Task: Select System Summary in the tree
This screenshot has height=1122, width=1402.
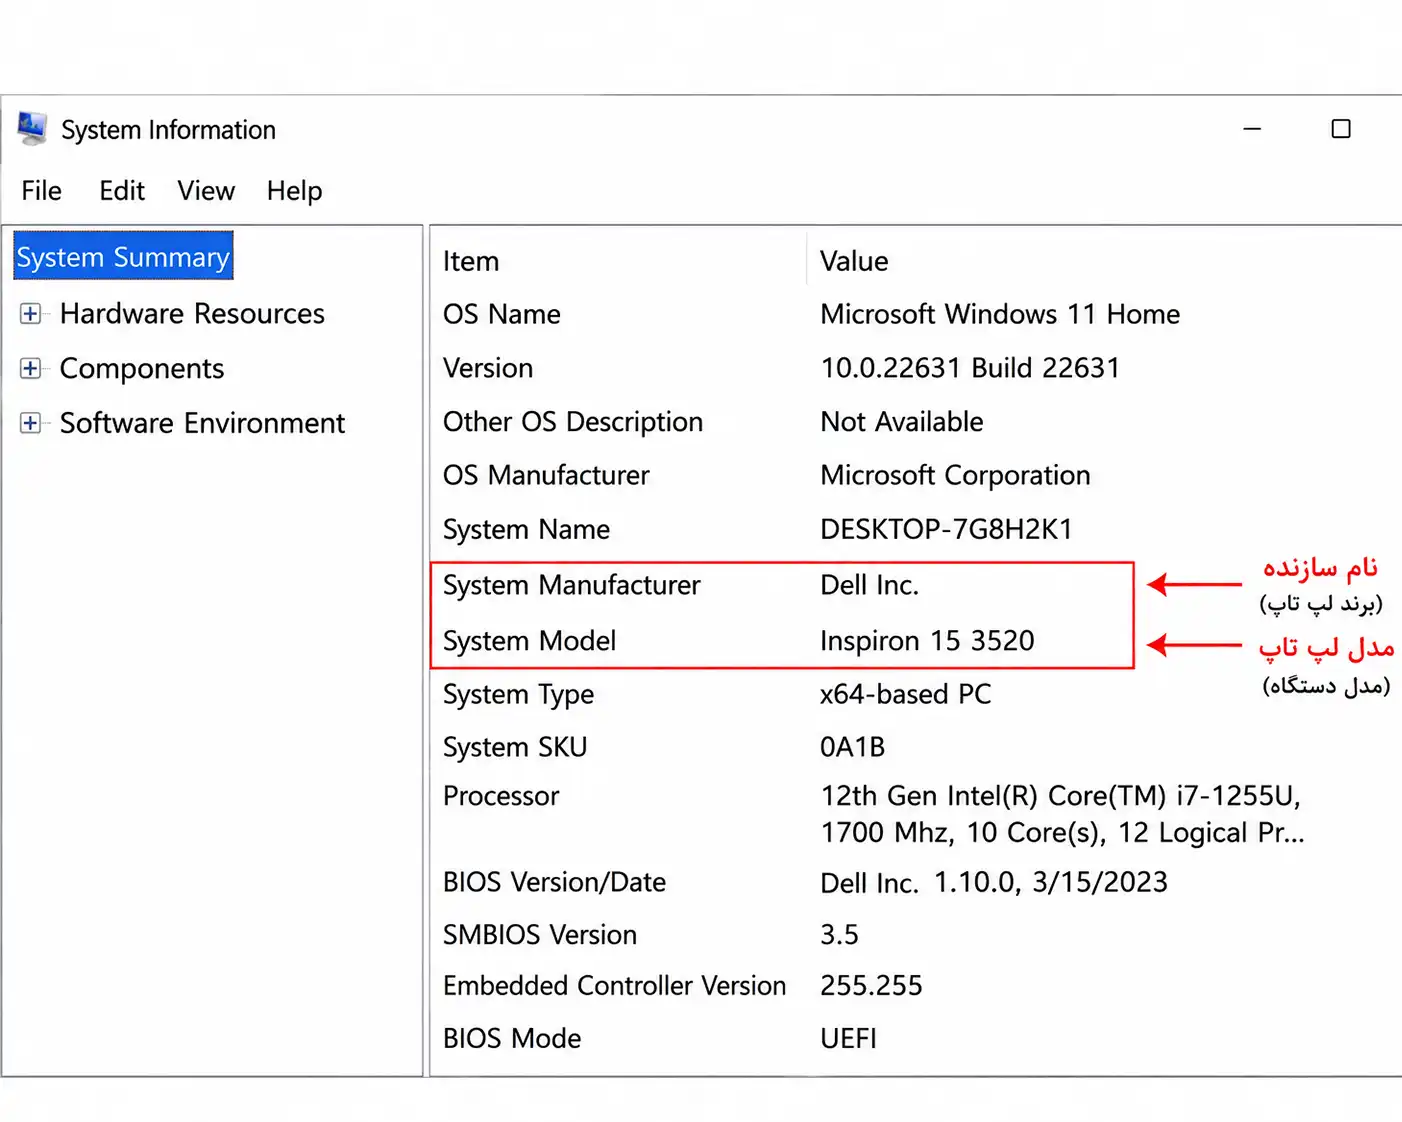Action: pos(123,256)
